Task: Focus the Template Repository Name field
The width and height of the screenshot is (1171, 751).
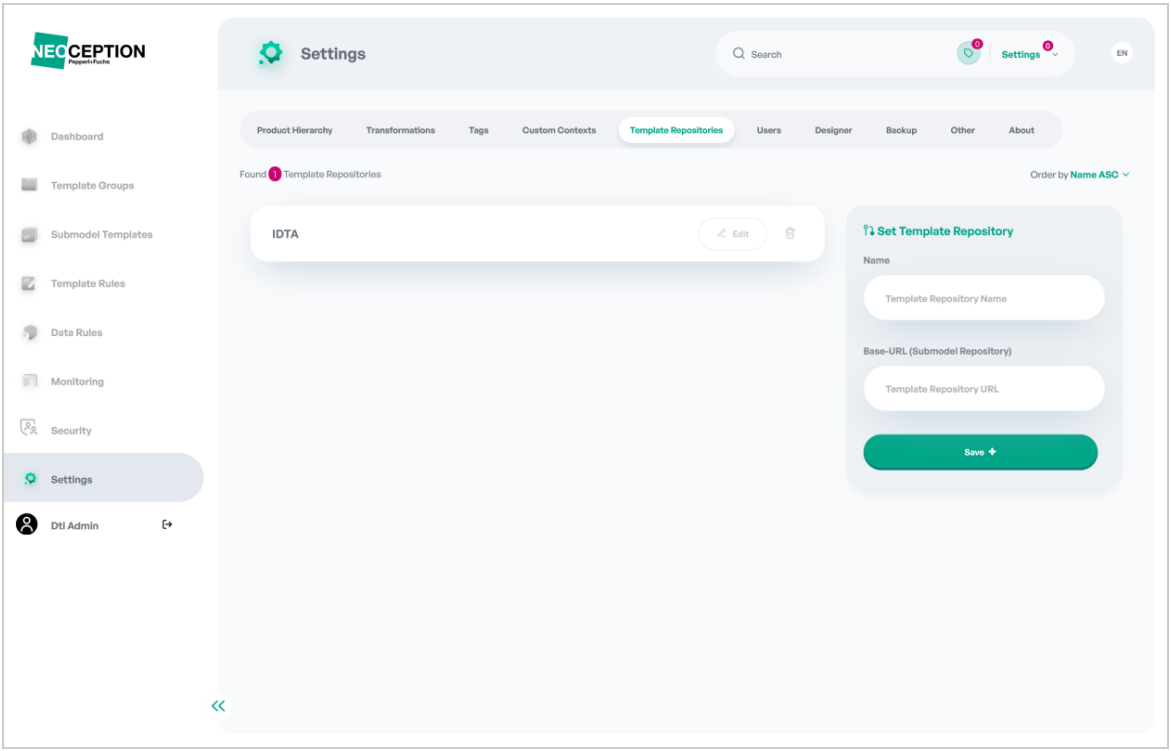Action: [x=984, y=298]
